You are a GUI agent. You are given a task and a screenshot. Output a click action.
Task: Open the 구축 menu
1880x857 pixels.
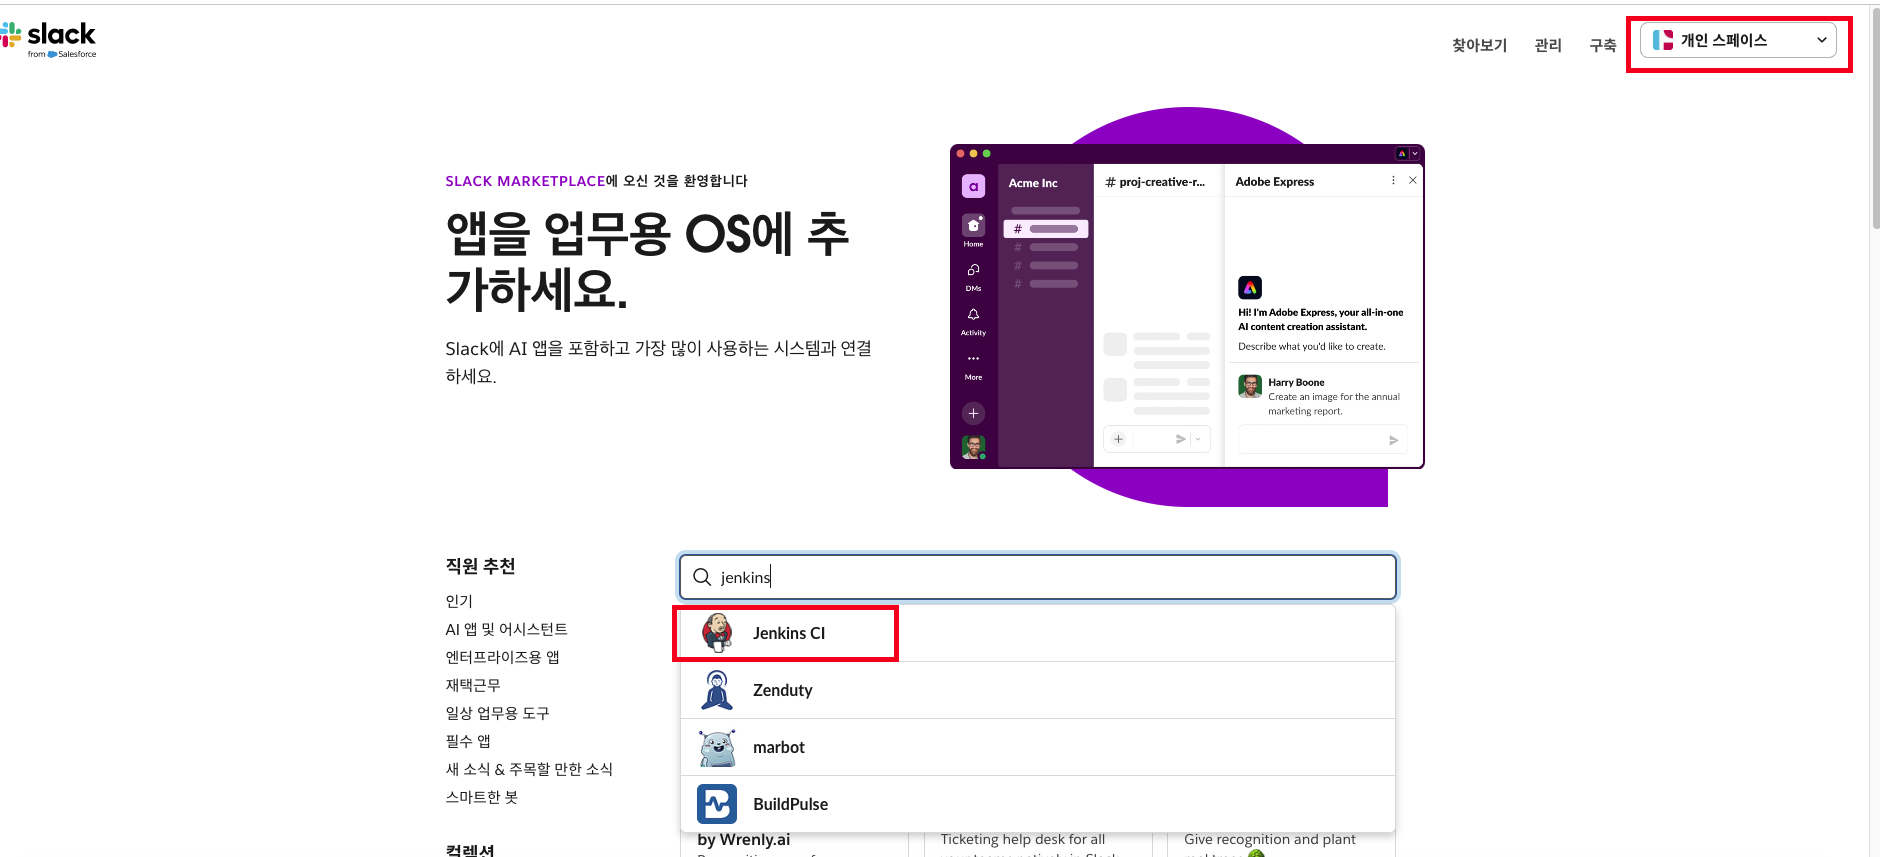[1603, 45]
